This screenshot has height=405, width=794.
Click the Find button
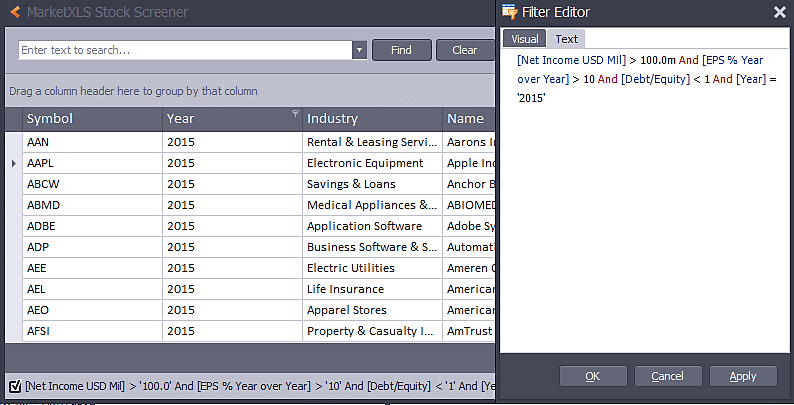[x=402, y=50]
